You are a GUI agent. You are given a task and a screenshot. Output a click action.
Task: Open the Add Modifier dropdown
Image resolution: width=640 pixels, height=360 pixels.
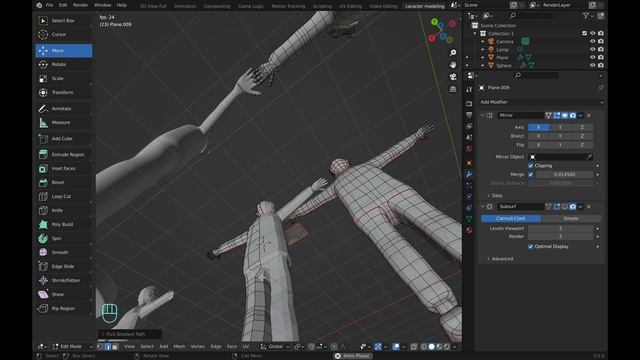pyautogui.click(x=542, y=102)
